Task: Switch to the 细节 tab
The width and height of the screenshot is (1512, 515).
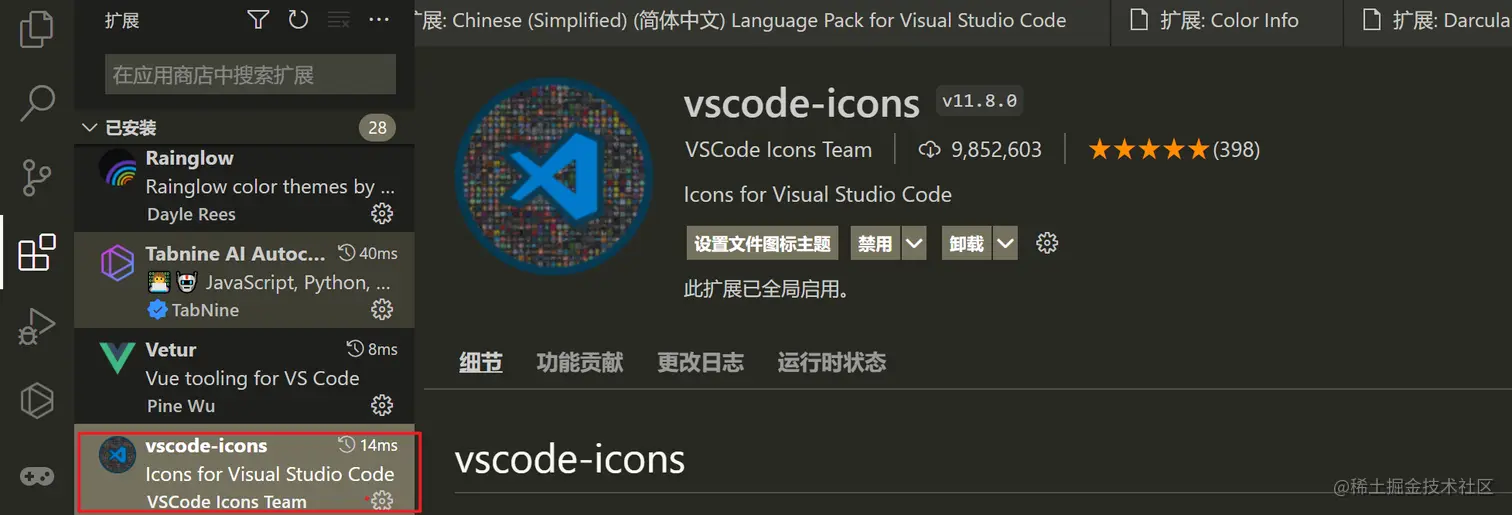Action: (481, 362)
